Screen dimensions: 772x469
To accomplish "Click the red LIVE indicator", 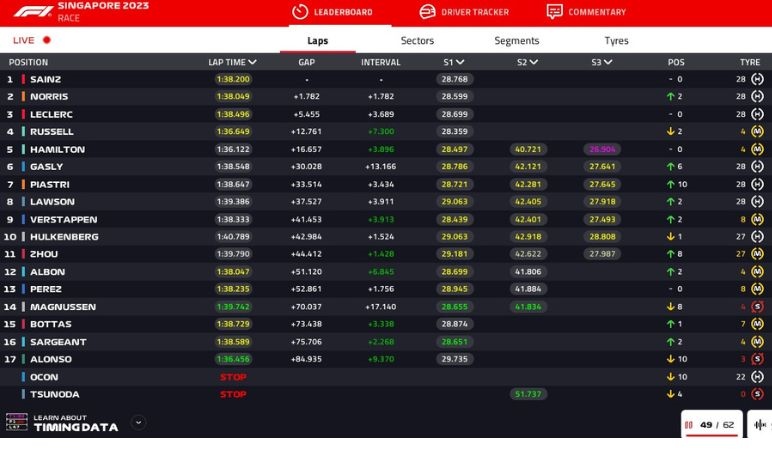I will pyautogui.click(x=46, y=41).
